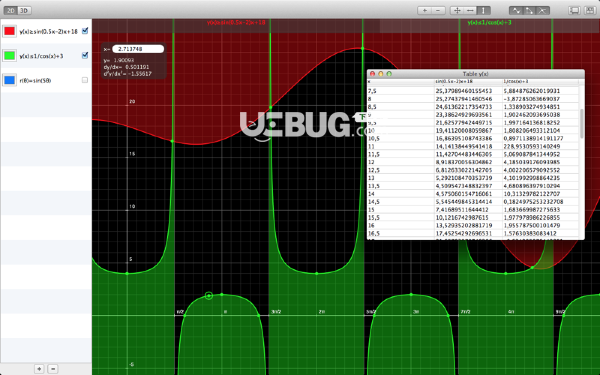Image resolution: width=600 pixels, height=375 pixels.
Task: Click the sidebar panel toggle icon
Action: click(574, 10)
